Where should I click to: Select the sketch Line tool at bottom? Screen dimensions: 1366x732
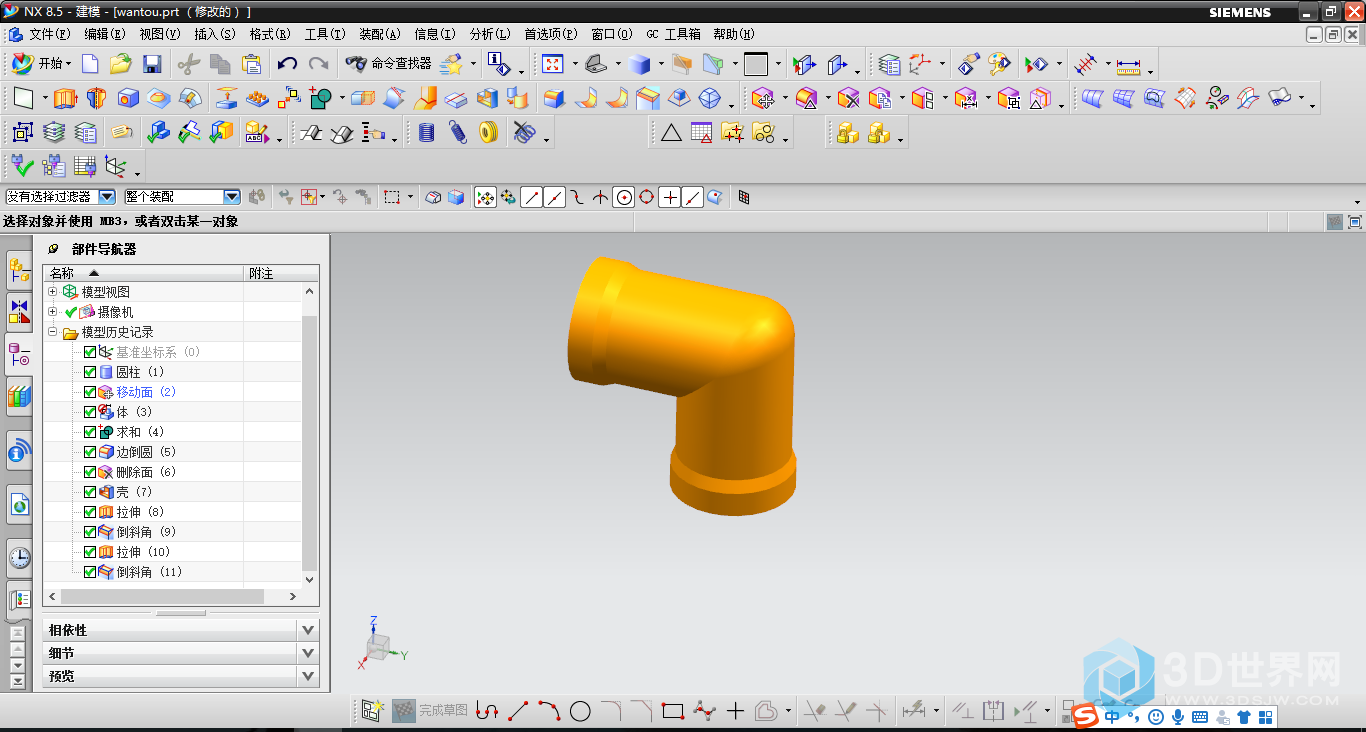point(518,711)
